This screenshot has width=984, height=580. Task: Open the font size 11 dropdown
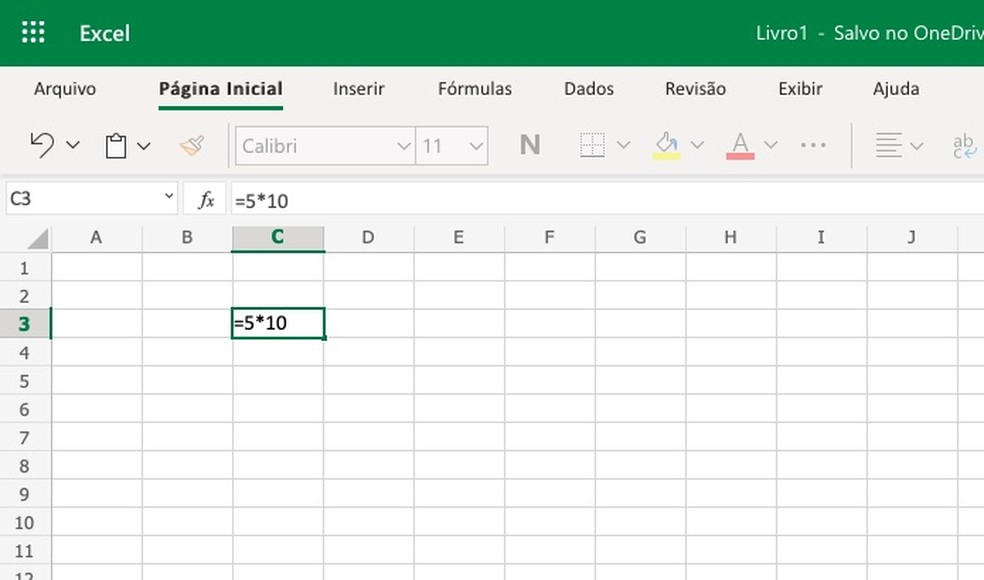(x=475, y=145)
